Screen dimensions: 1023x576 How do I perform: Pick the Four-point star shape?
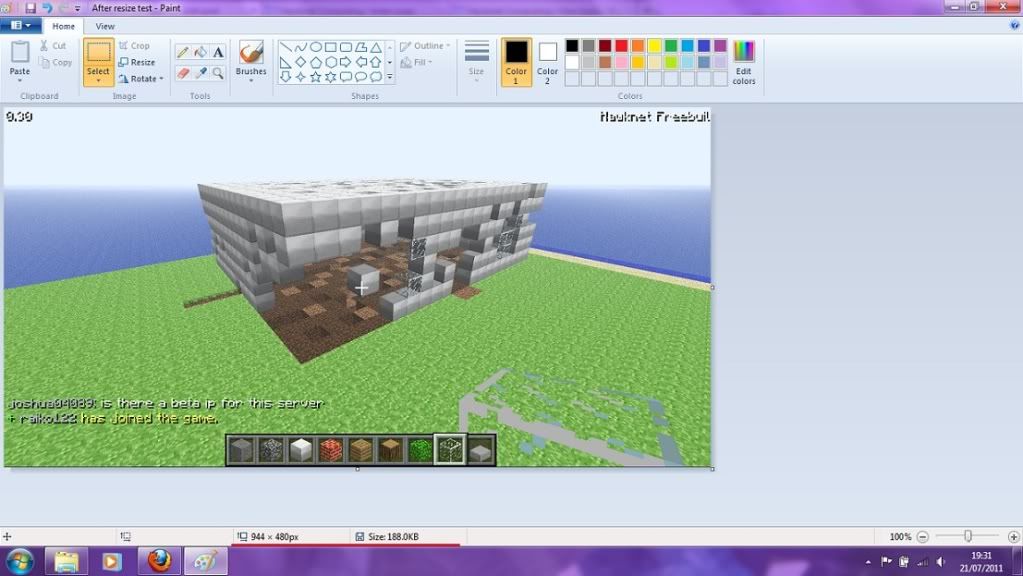click(x=300, y=77)
